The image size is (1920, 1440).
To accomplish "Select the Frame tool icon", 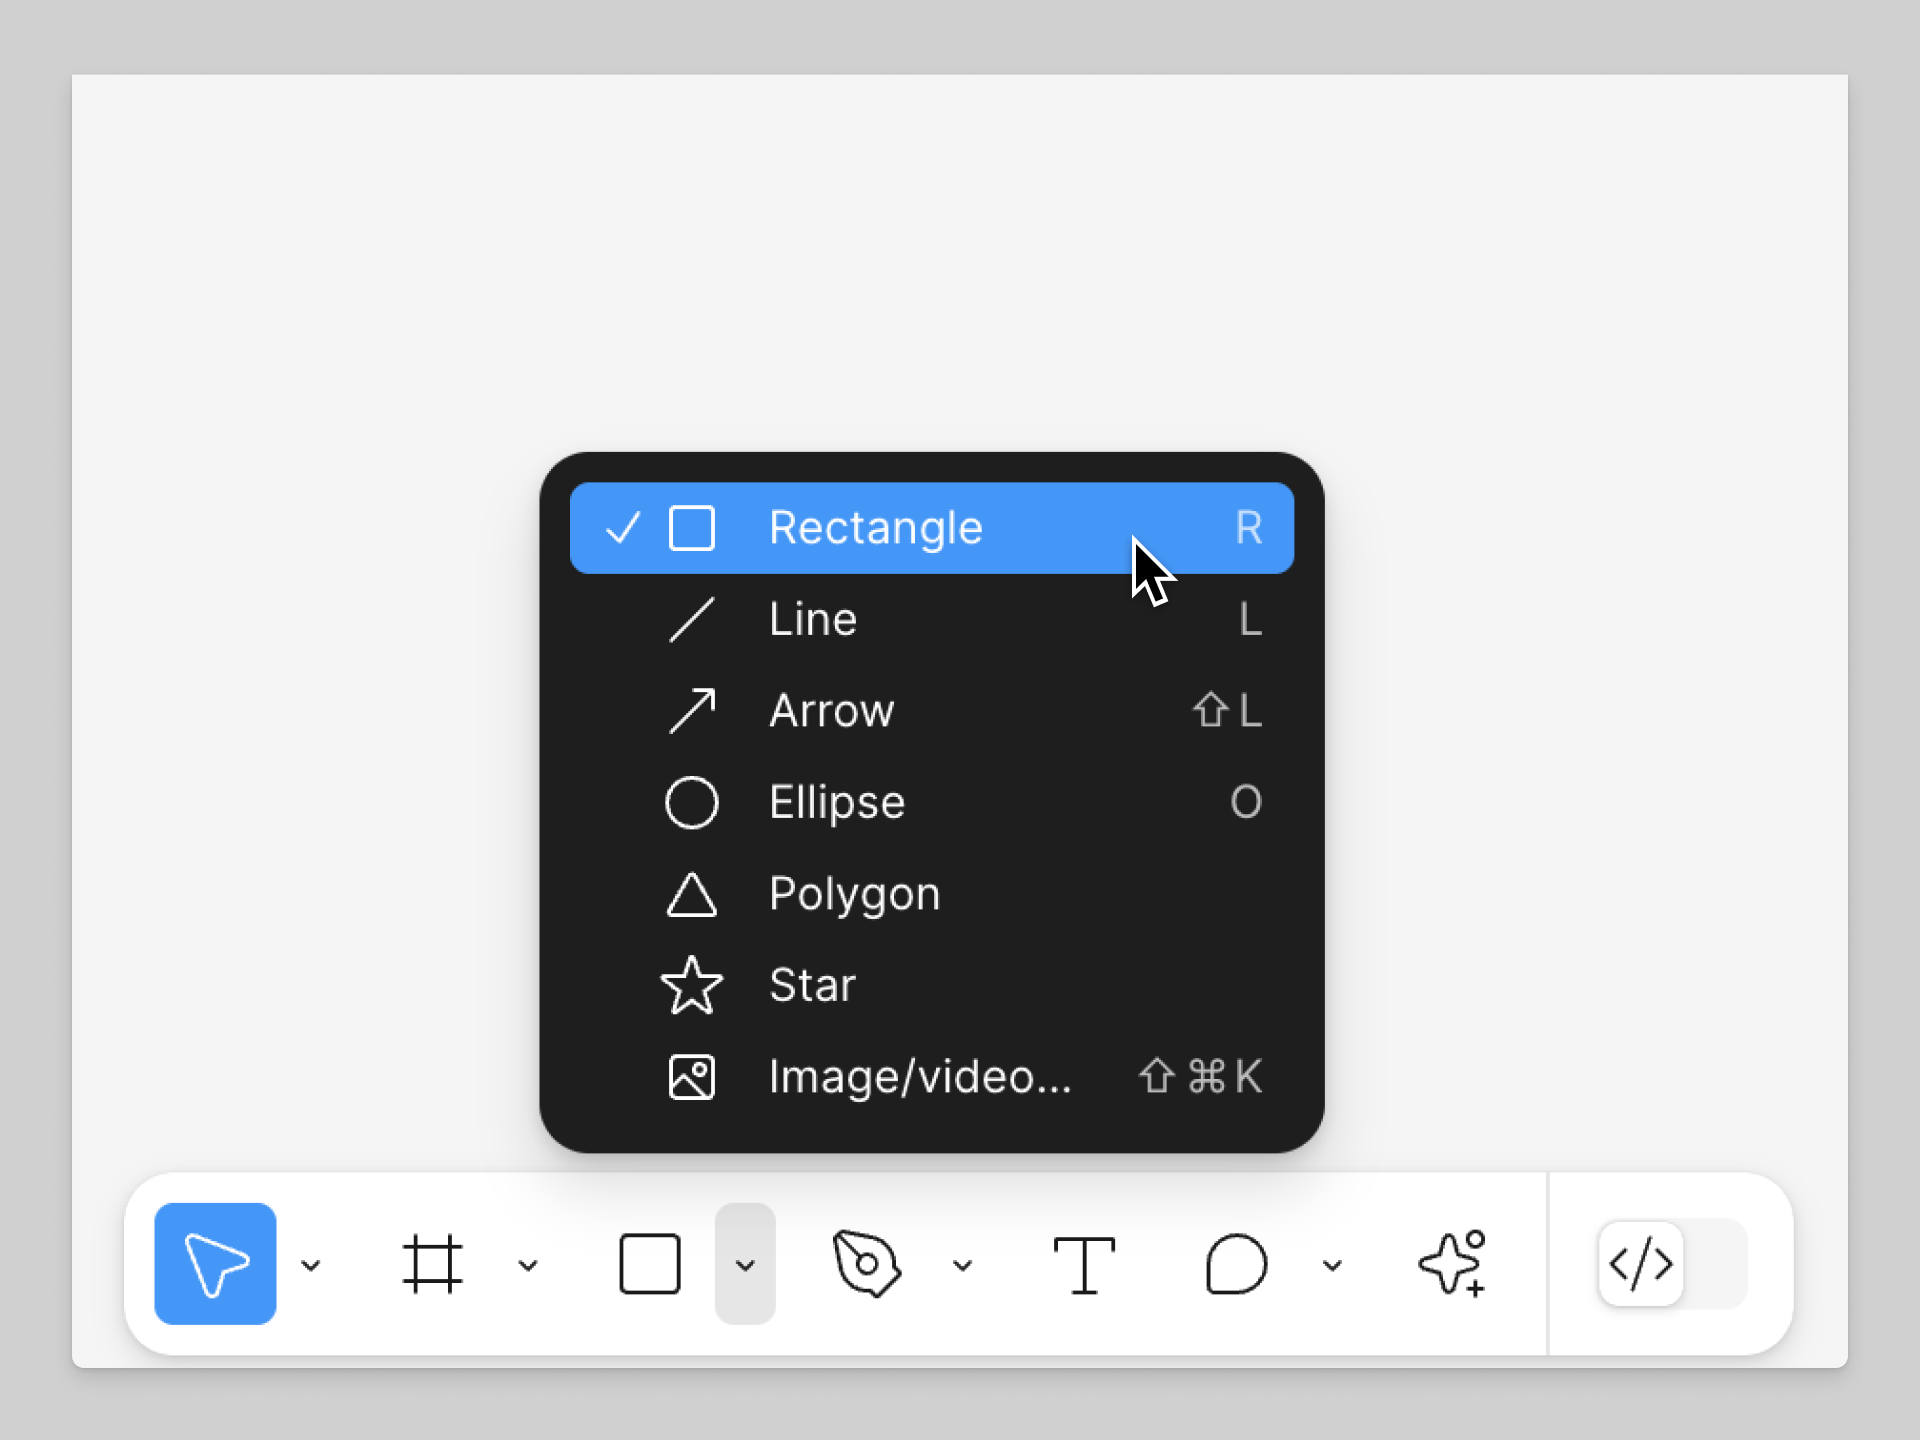I will (x=432, y=1264).
